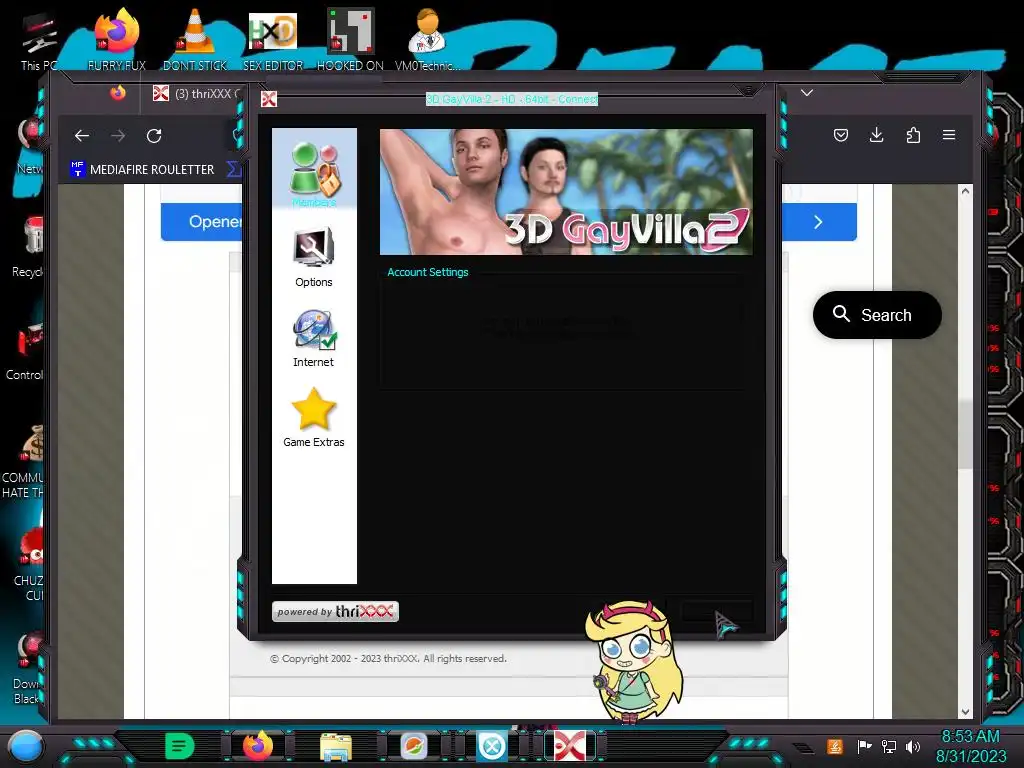Viewport: 1024px width, 768px height.
Task: Open the VM0Technic desktop shortcut
Action: 427,39
